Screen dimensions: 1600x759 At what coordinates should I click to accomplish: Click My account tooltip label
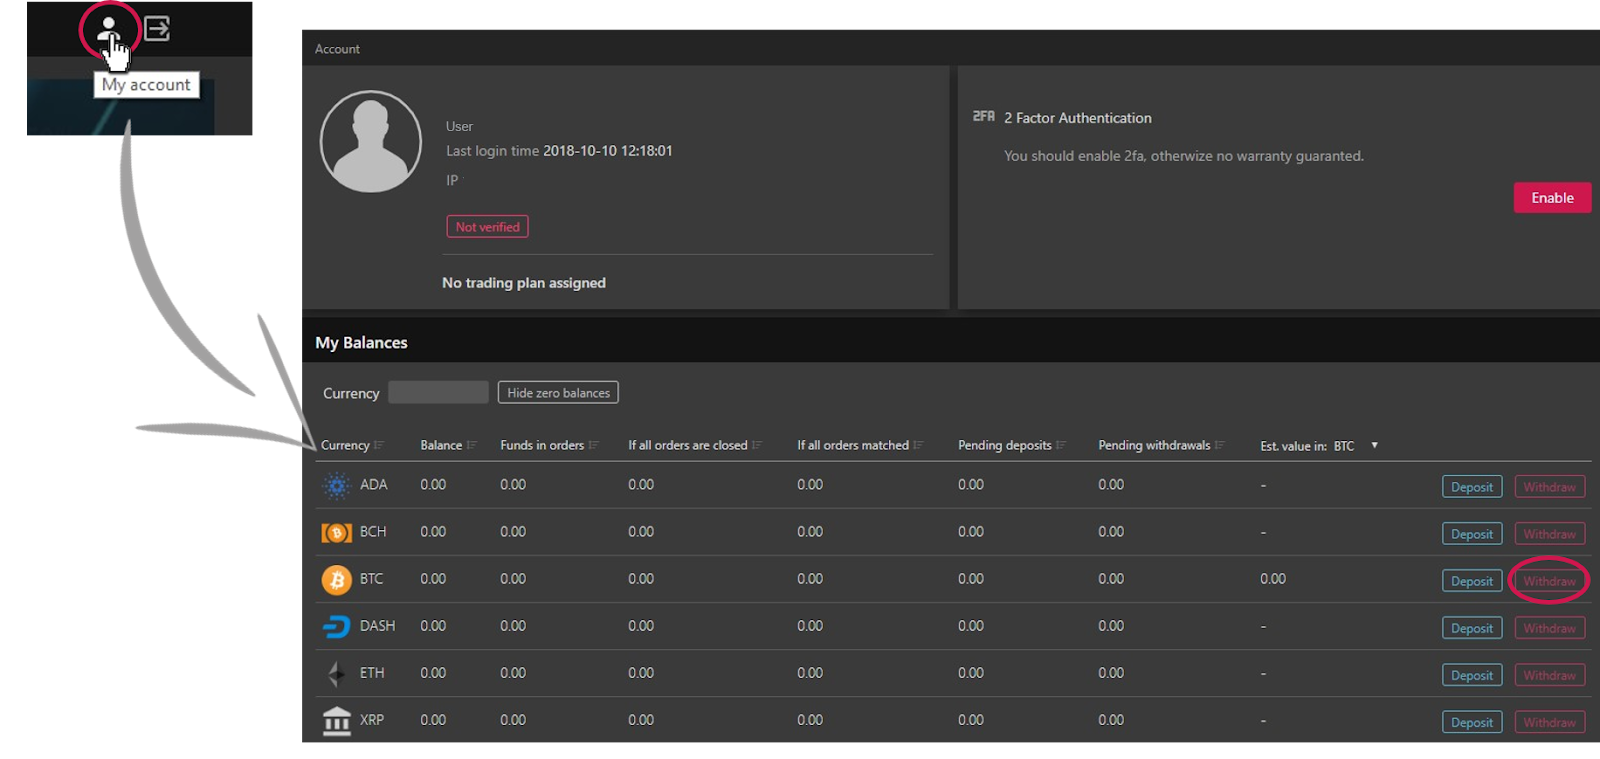pyautogui.click(x=146, y=85)
